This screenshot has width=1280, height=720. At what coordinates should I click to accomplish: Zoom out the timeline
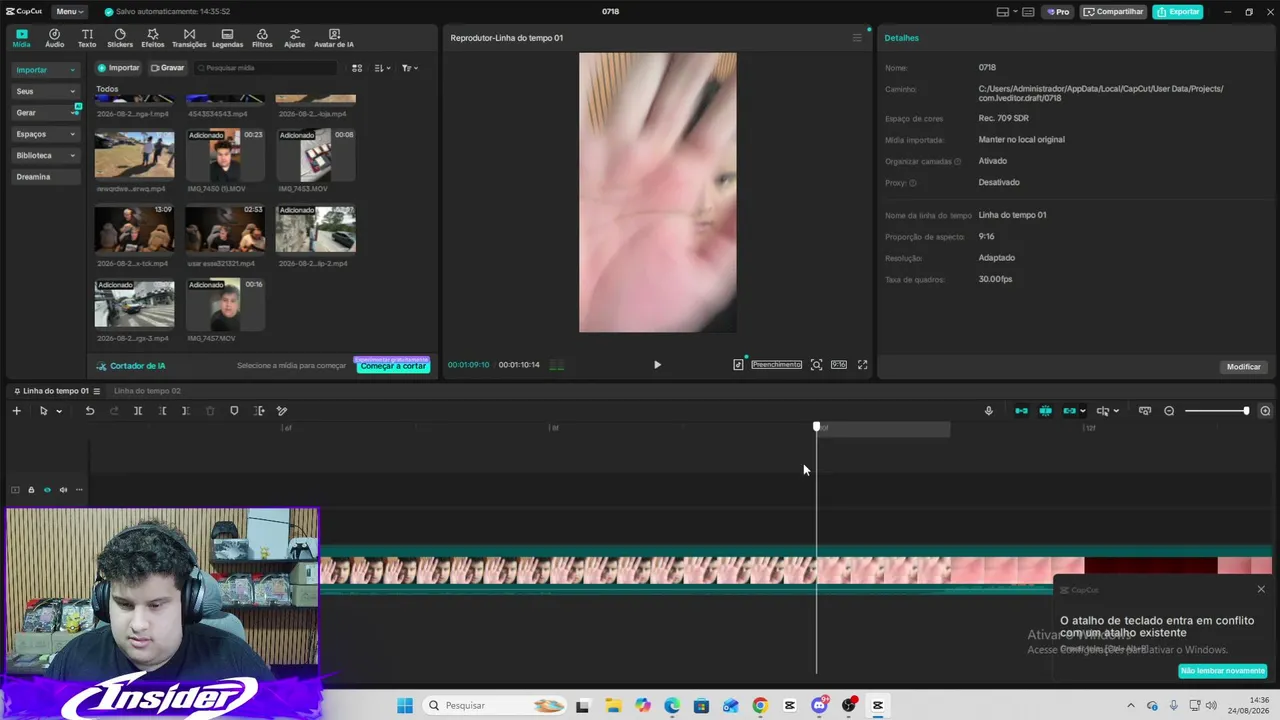(x=1169, y=411)
